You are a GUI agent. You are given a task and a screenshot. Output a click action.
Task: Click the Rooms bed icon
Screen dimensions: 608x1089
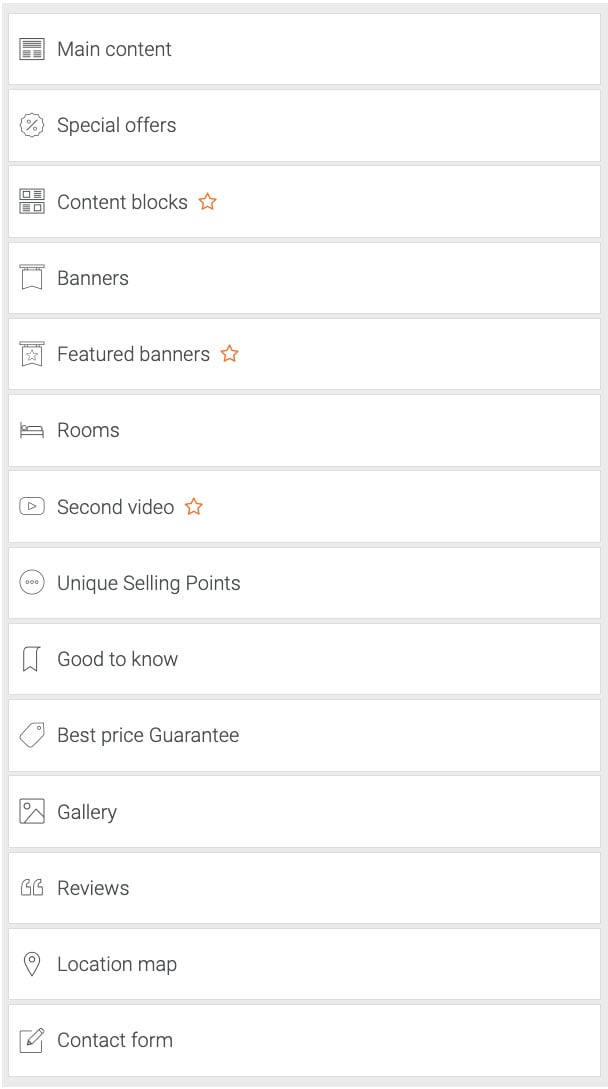(32, 431)
